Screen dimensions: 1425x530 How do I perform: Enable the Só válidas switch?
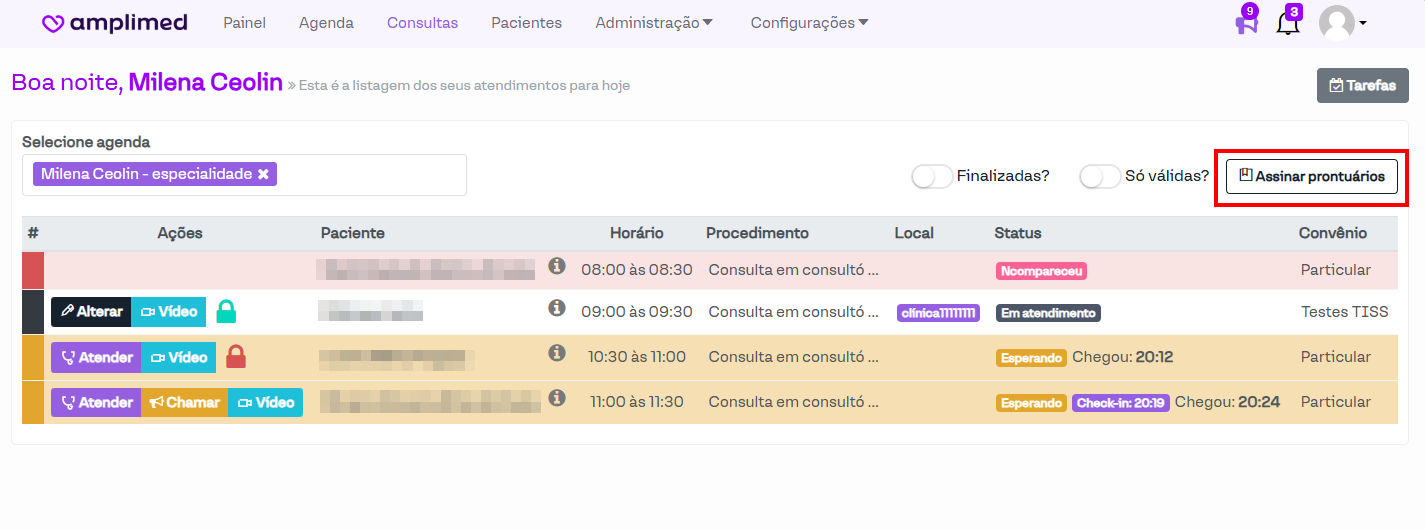click(1099, 176)
